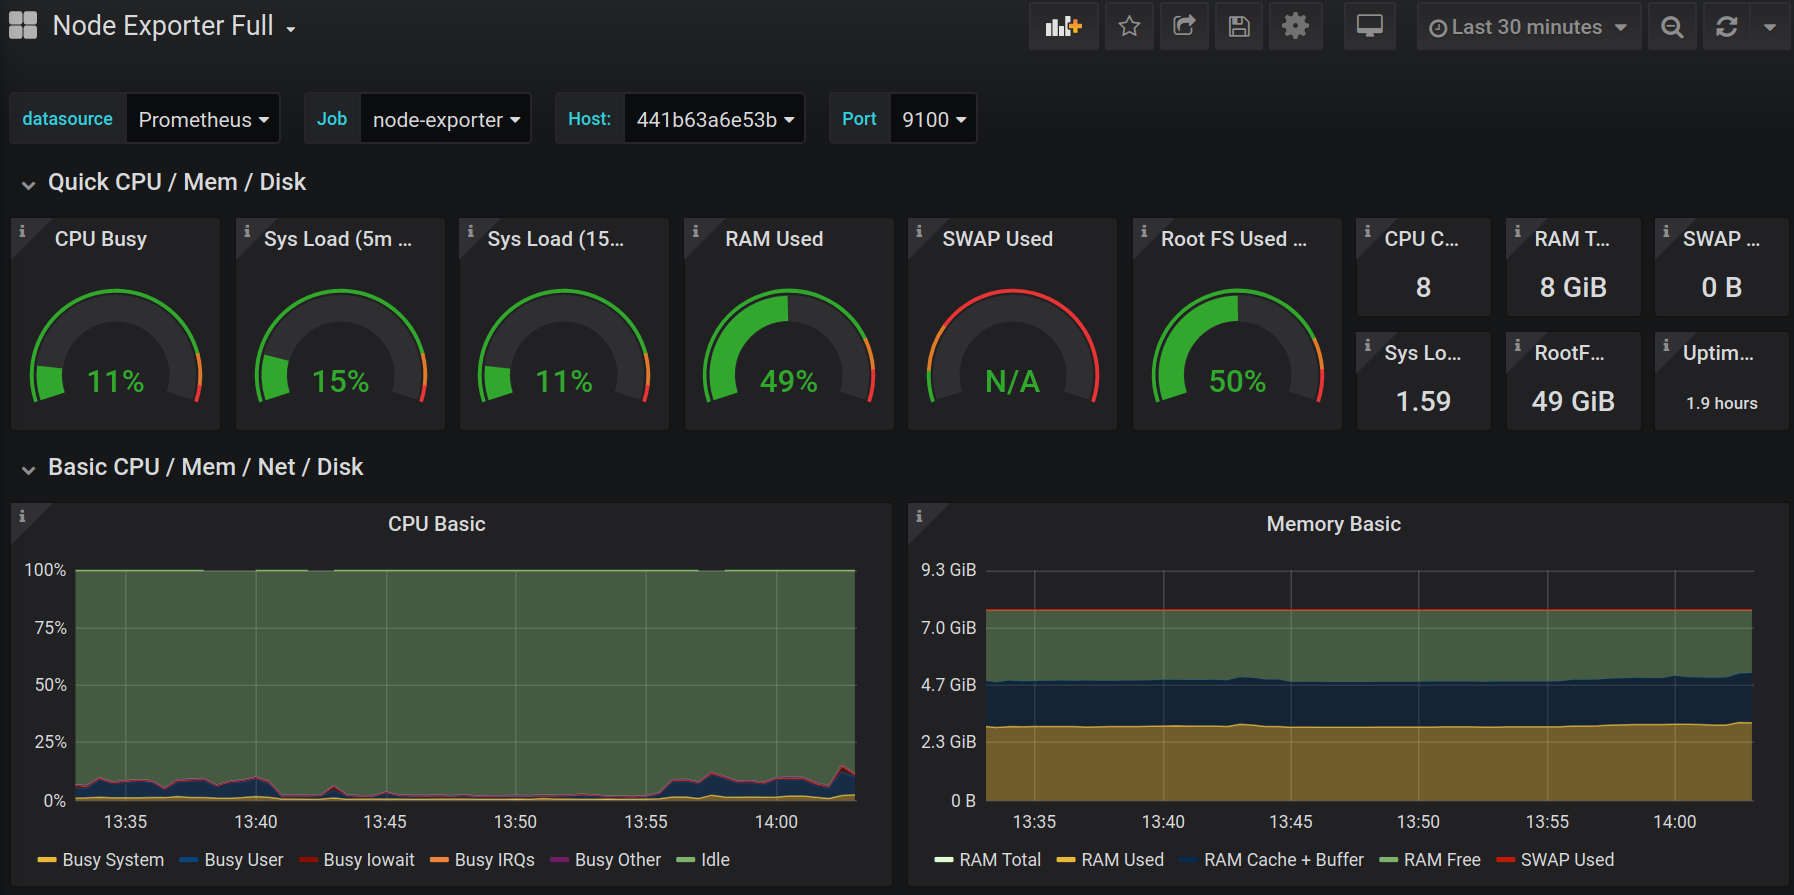The image size is (1794, 895).
Task: Open the refresh interval dropdown arrow
Action: point(1770,27)
